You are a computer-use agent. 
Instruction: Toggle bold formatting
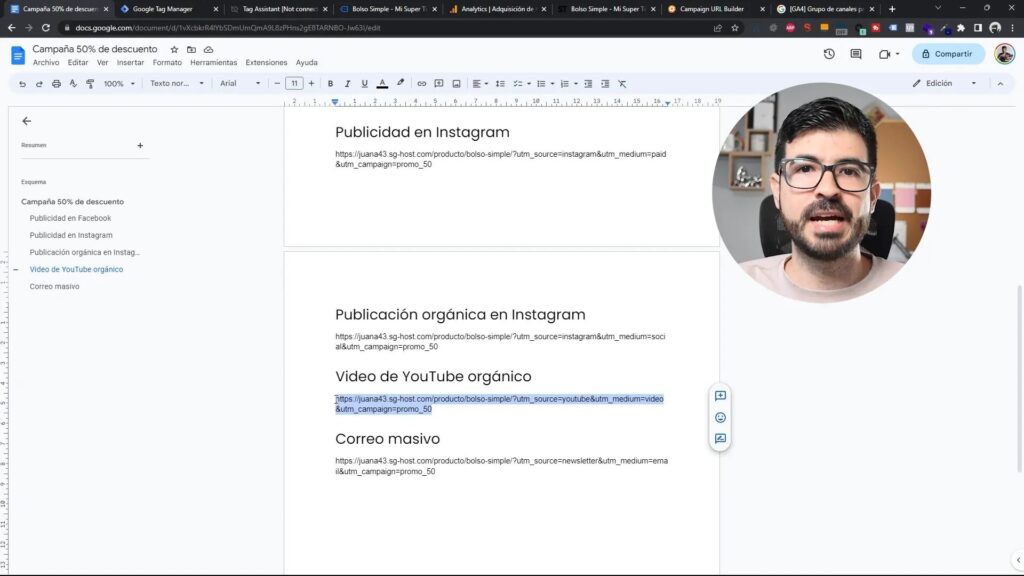click(330, 84)
